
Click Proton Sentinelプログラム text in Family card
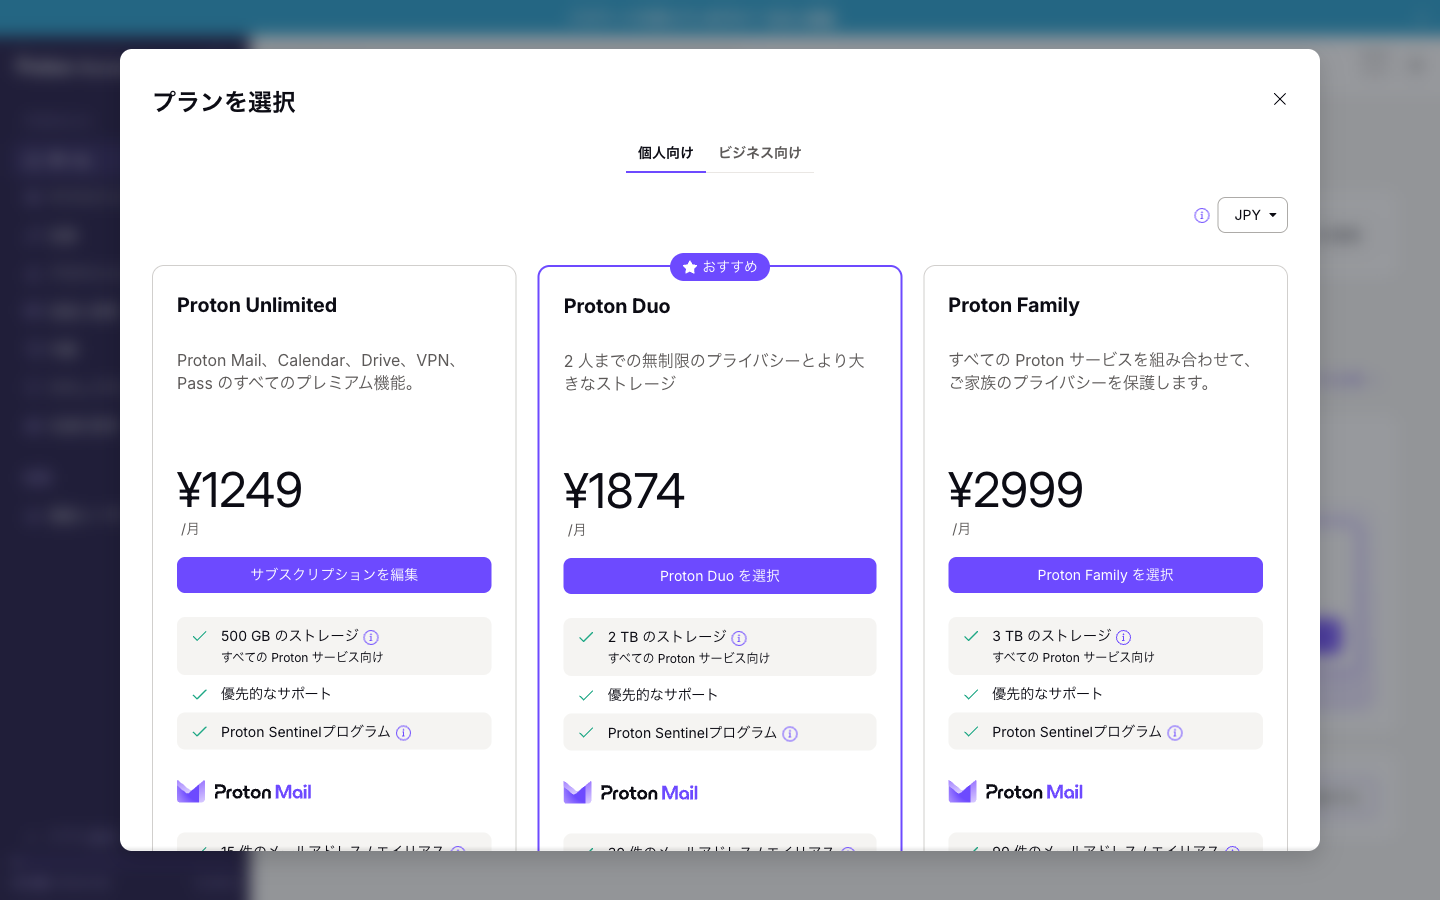(1077, 732)
